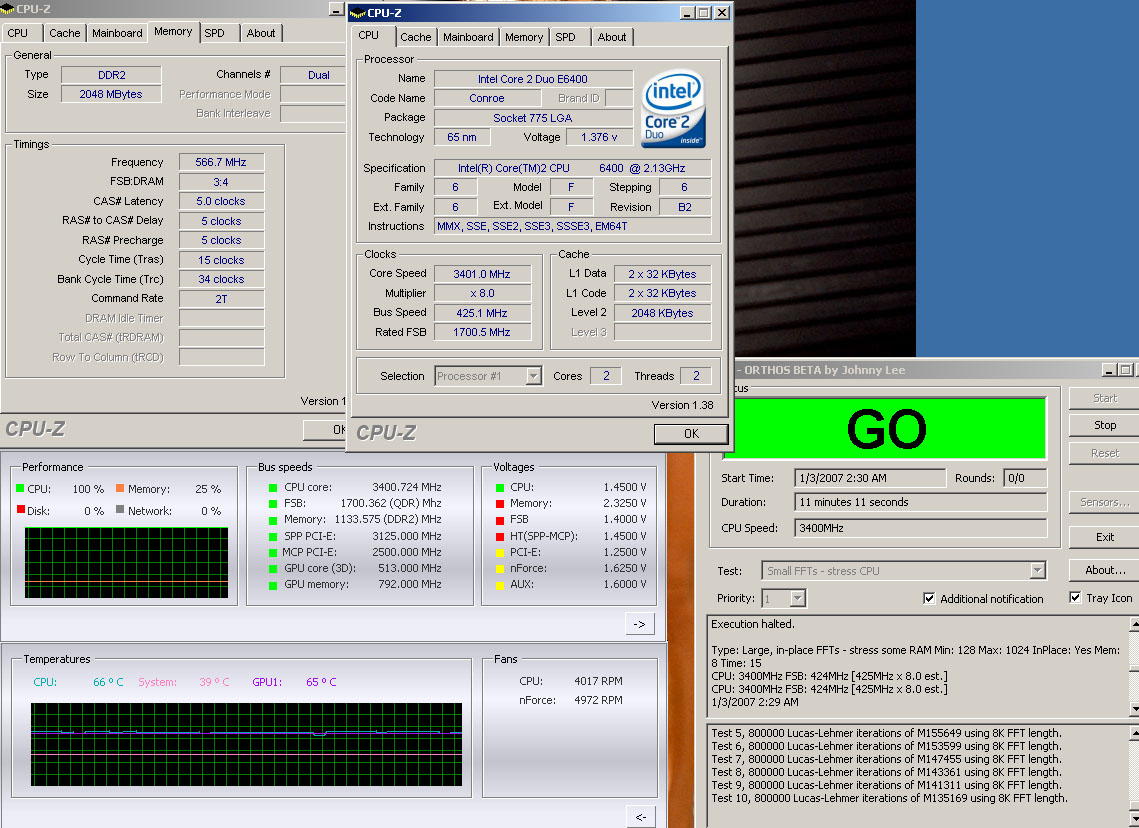
Task: Switch to Memory tab in front CPU-Z
Action: 524,37
